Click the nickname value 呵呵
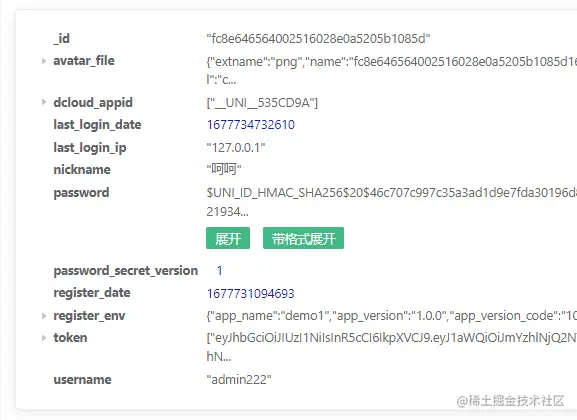This screenshot has width=577, height=420. point(224,169)
